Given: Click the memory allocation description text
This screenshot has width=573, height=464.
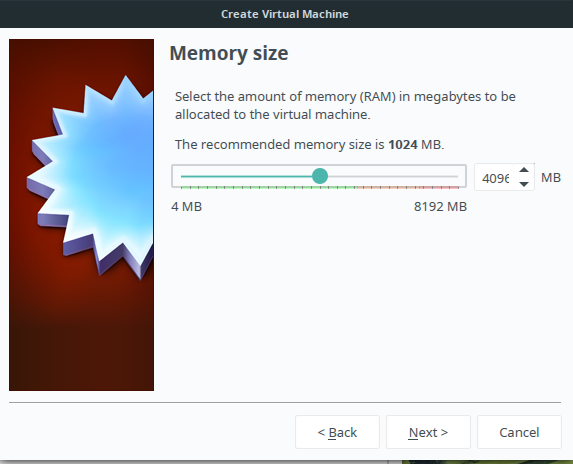Looking at the screenshot, I should click(345, 106).
